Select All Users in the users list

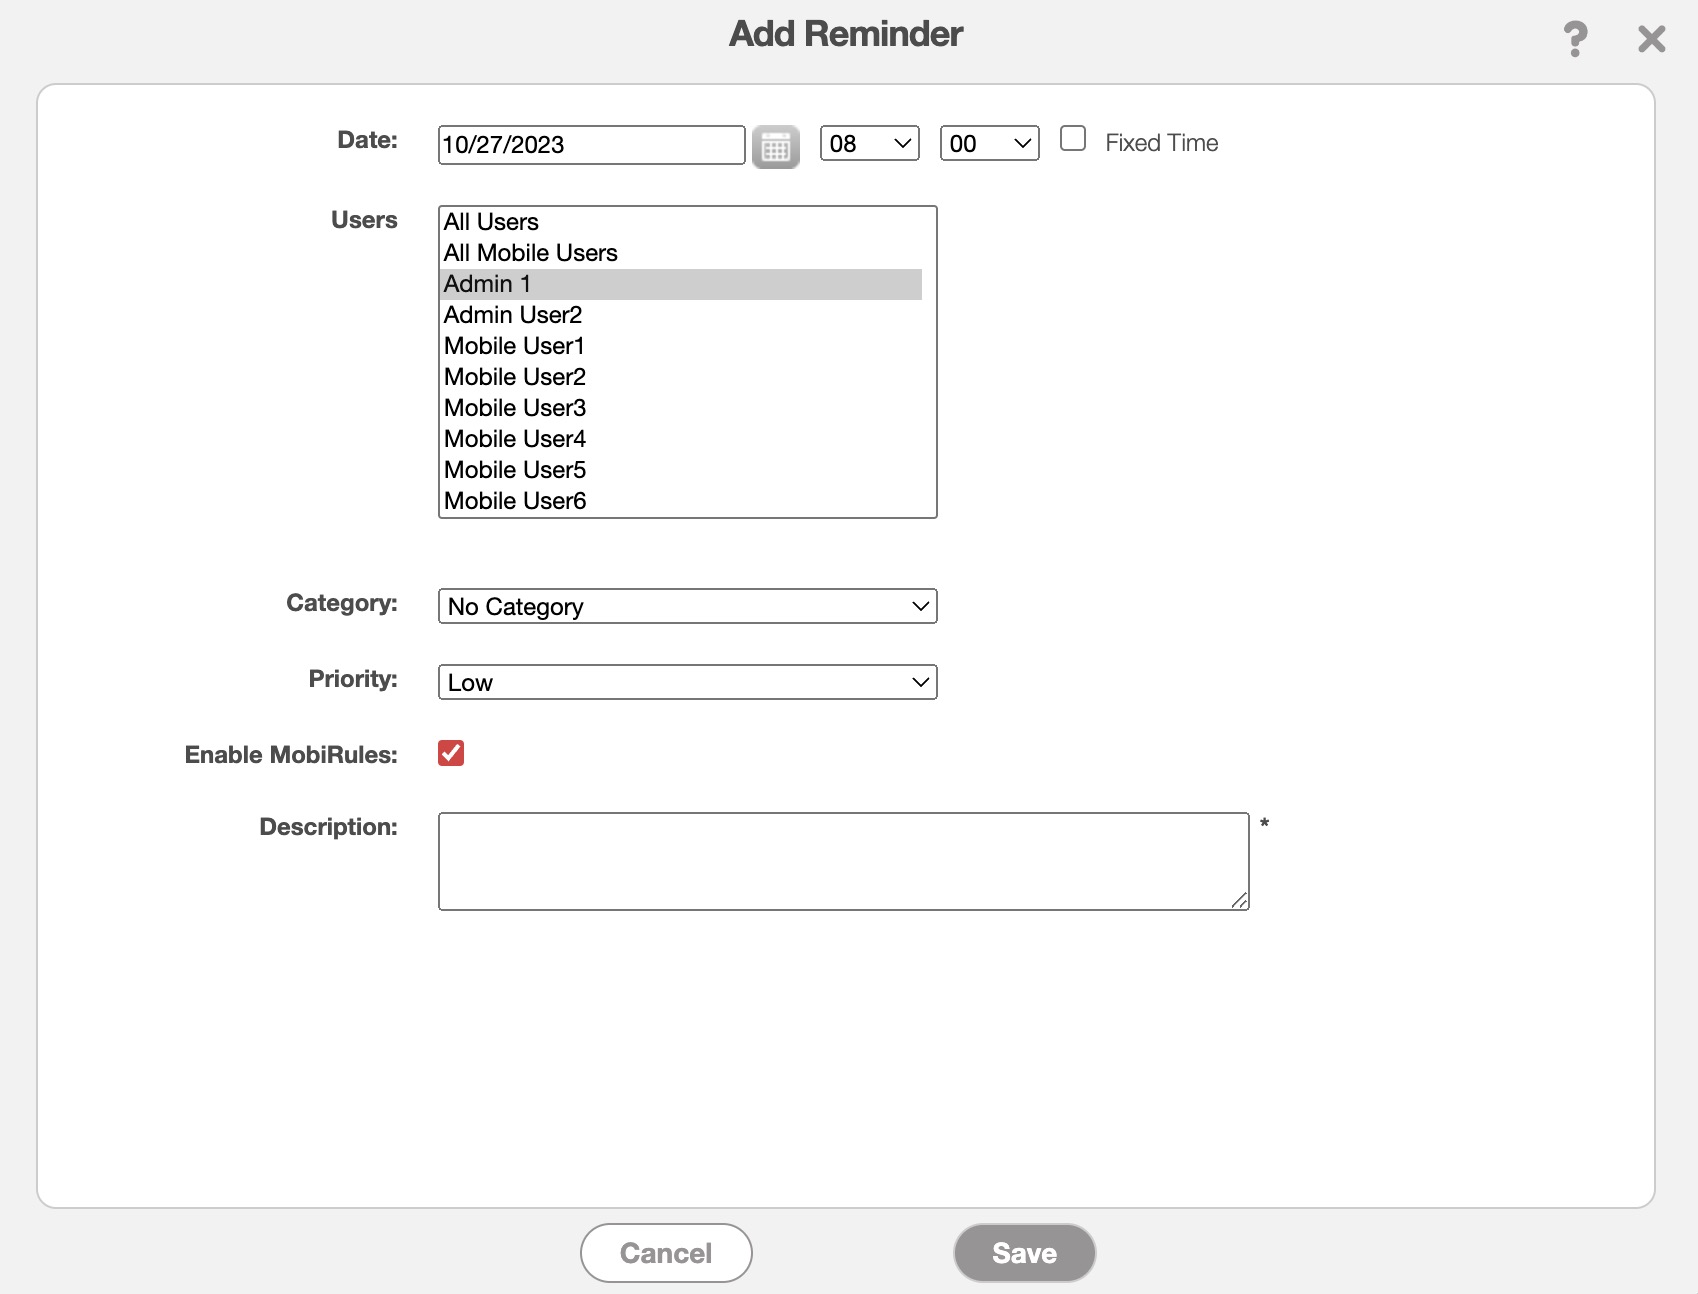click(492, 222)
